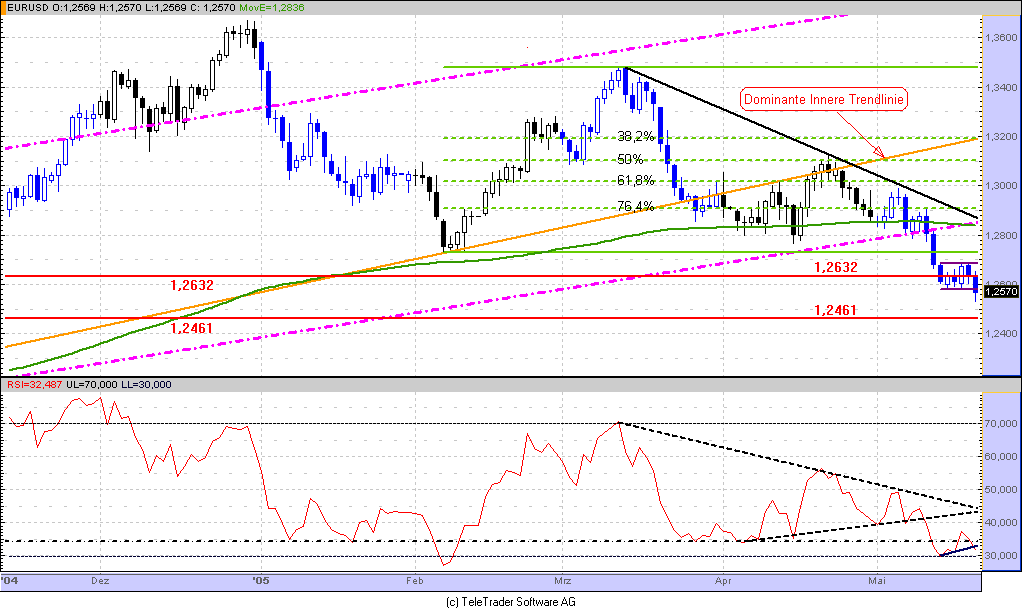Click the orange marker beside EURUSD title
Screen dimensions: 1022x608
(x=6, y=7)
